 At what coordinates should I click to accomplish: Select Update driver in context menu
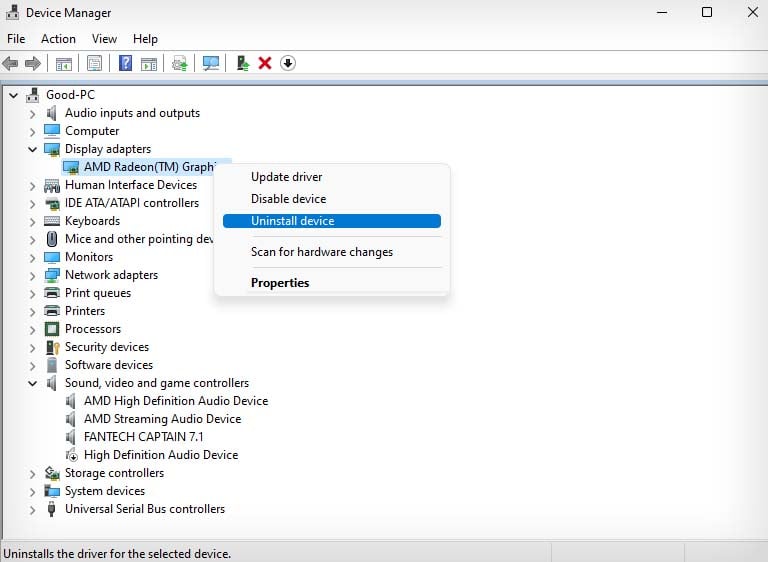tap(286, 177)
